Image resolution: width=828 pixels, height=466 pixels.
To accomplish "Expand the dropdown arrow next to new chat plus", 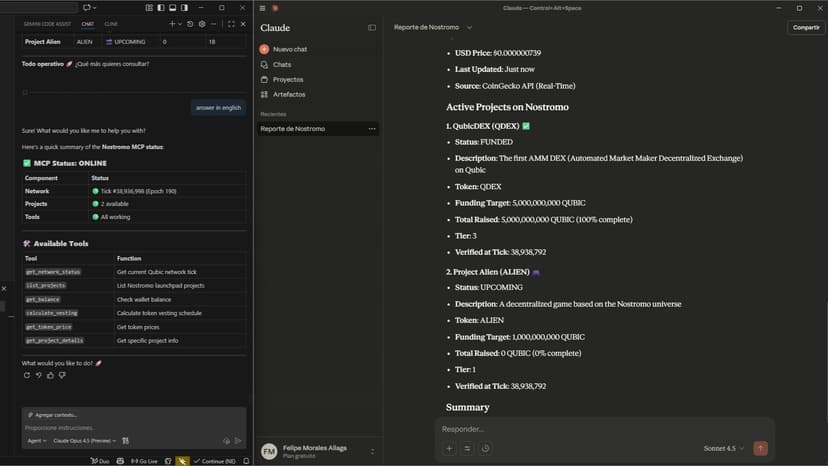I will [x=180, y=24].
